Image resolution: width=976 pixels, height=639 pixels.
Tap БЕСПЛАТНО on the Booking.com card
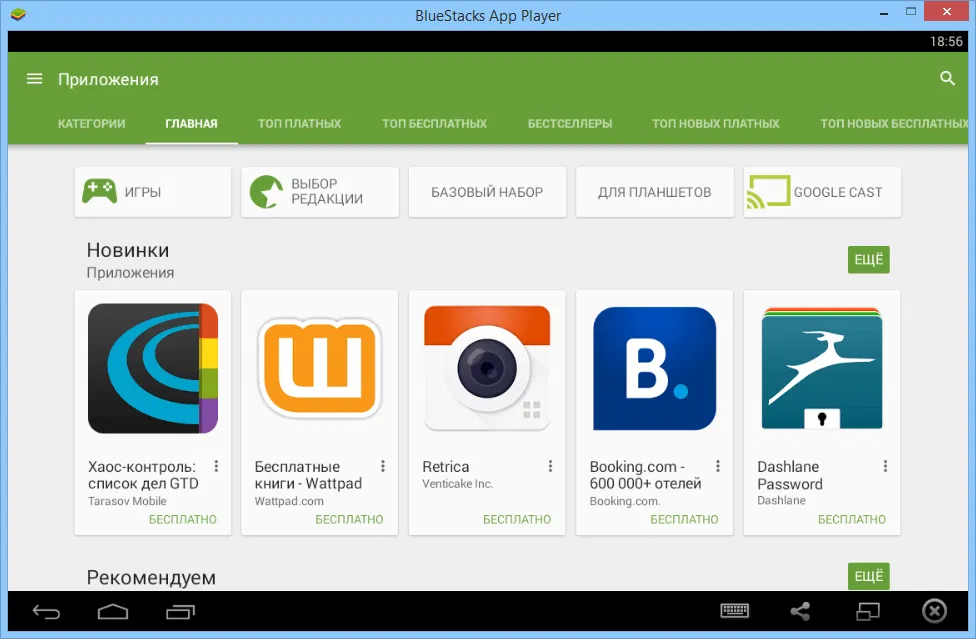pyautogui.click(x=686, y=519)
